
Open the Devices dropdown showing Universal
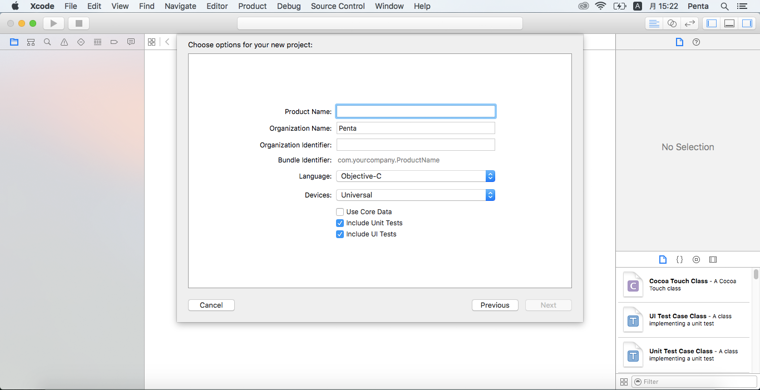(x=415, y=195)
